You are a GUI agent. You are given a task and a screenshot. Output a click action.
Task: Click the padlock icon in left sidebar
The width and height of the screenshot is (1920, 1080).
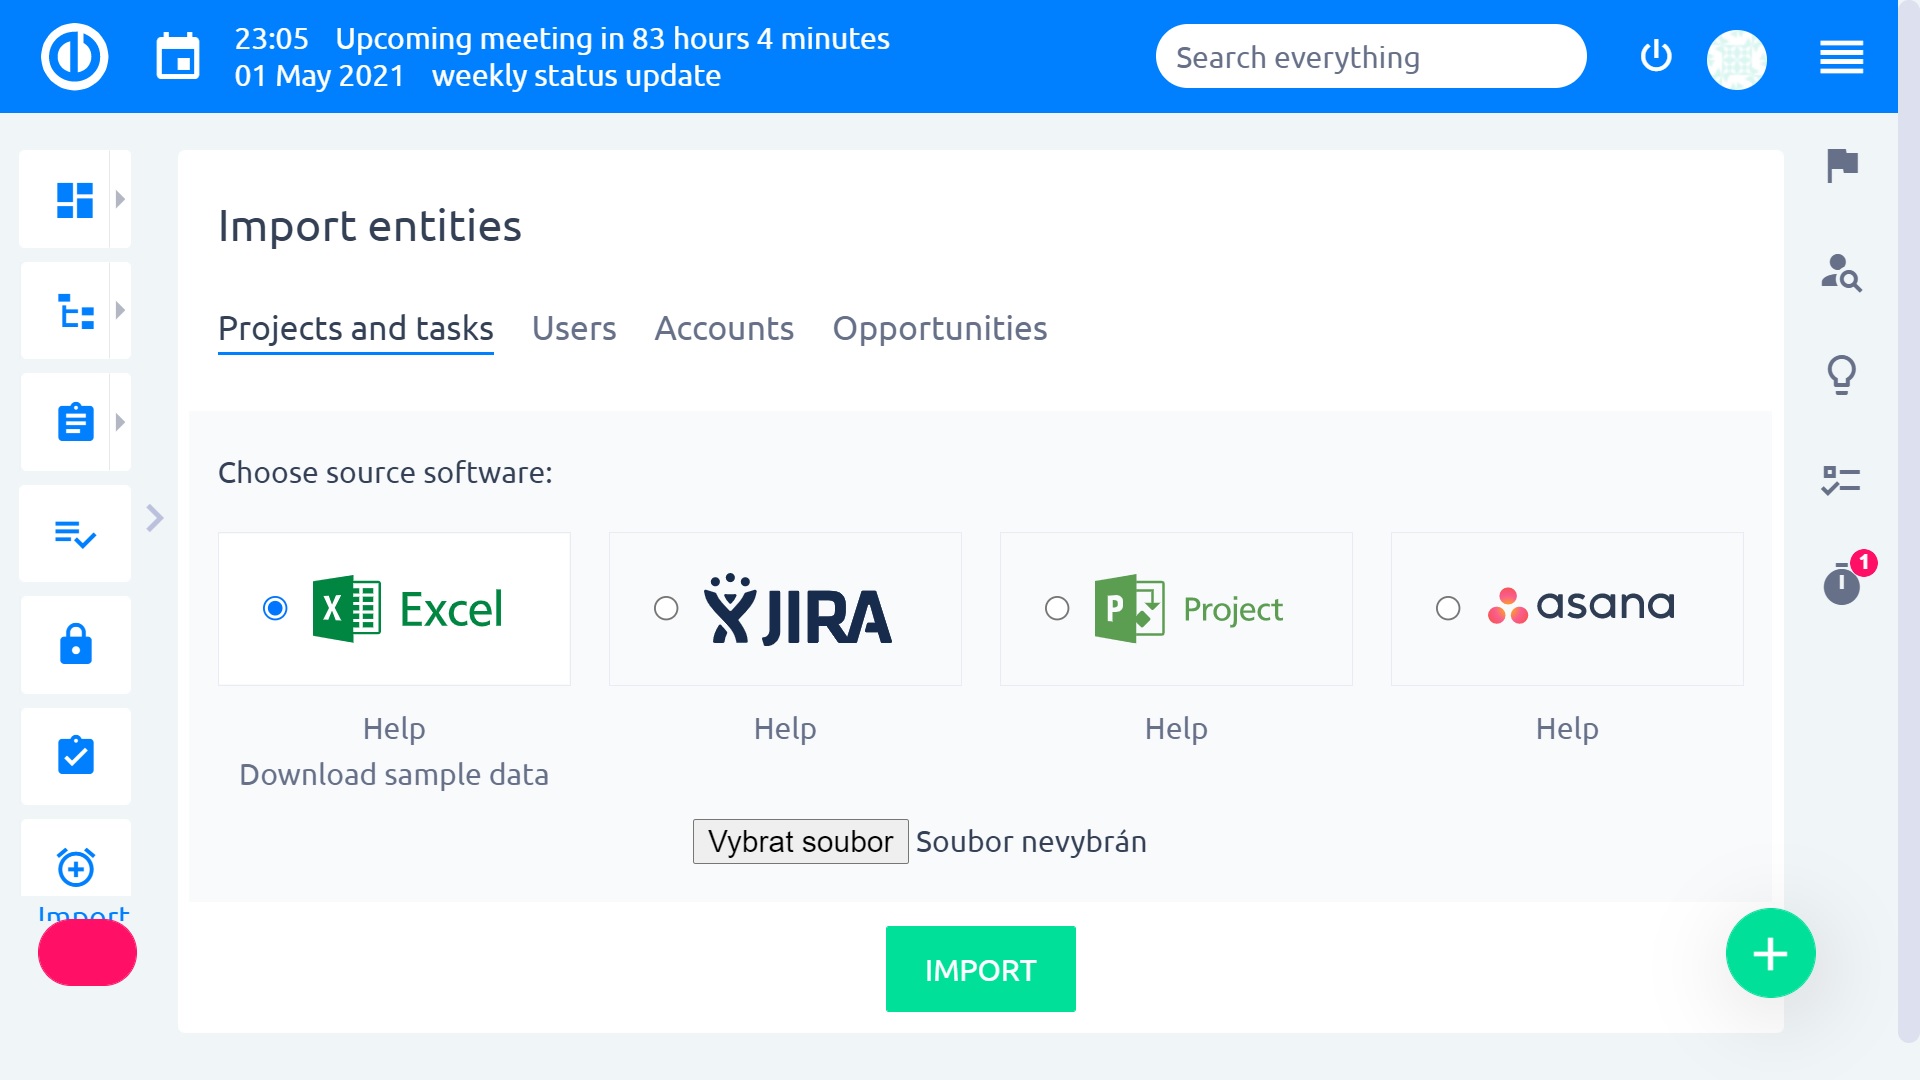tap(76, 645)
